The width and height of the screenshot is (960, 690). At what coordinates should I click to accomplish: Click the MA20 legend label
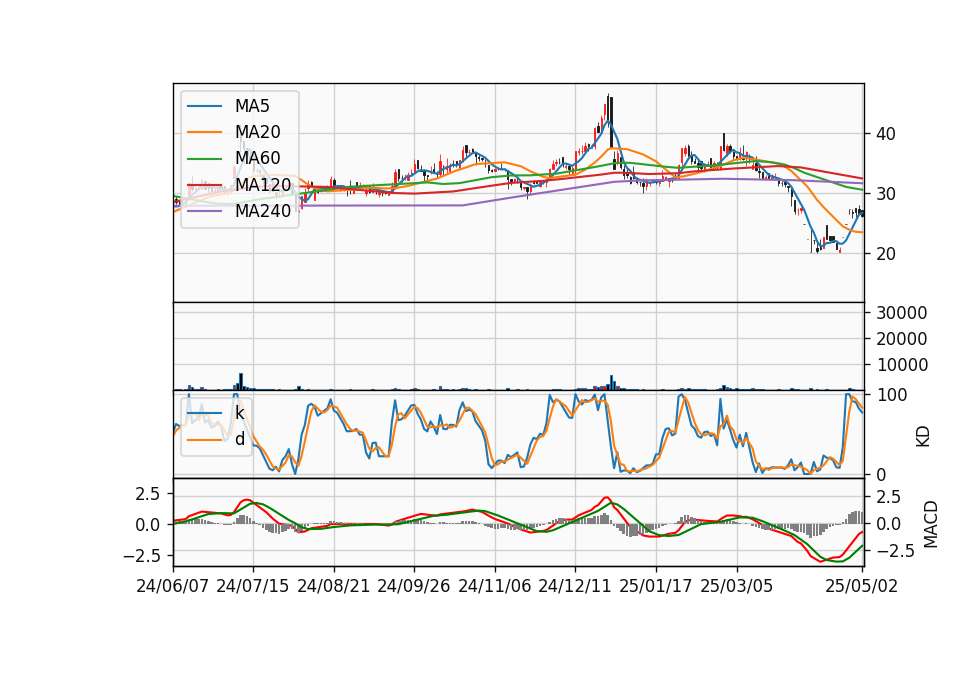pyautogui.click(x=257, y=132)
